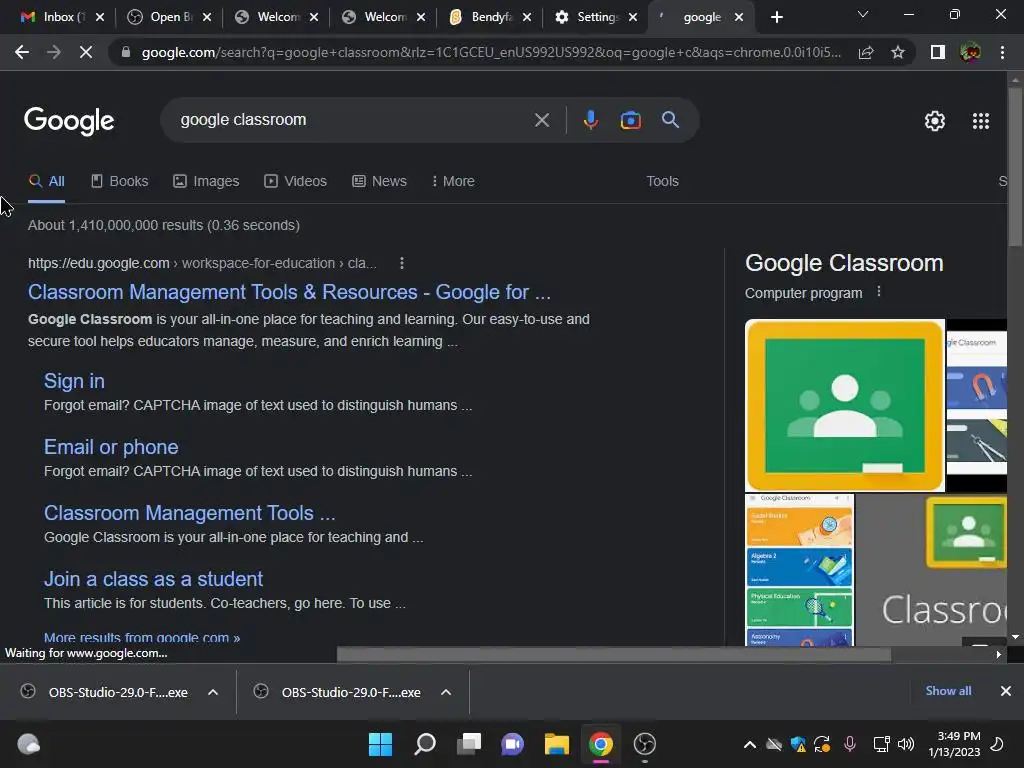Open Join a class as a student
The width and height of the screenshot is (1024, 768).
pos(153,579)
